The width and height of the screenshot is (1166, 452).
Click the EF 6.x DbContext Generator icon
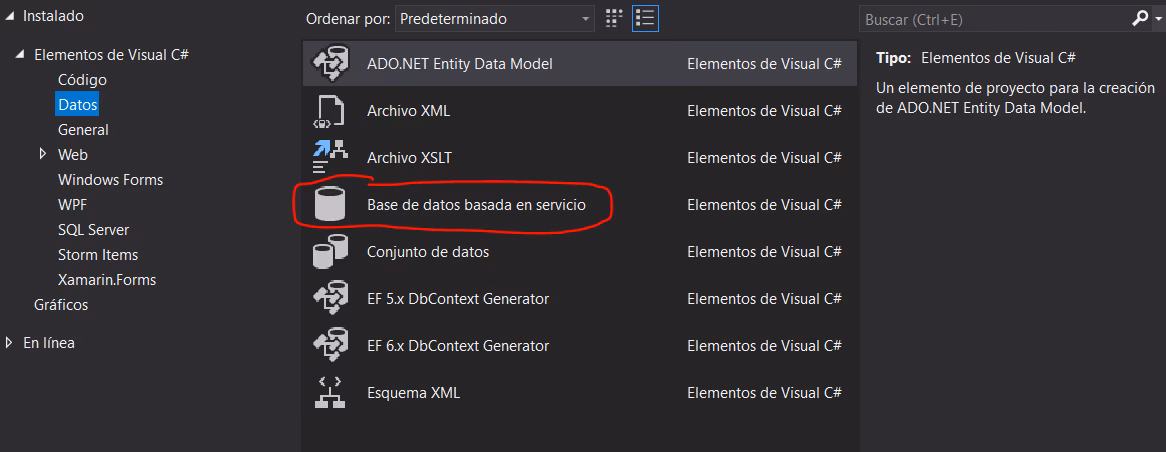pos(329,346)
